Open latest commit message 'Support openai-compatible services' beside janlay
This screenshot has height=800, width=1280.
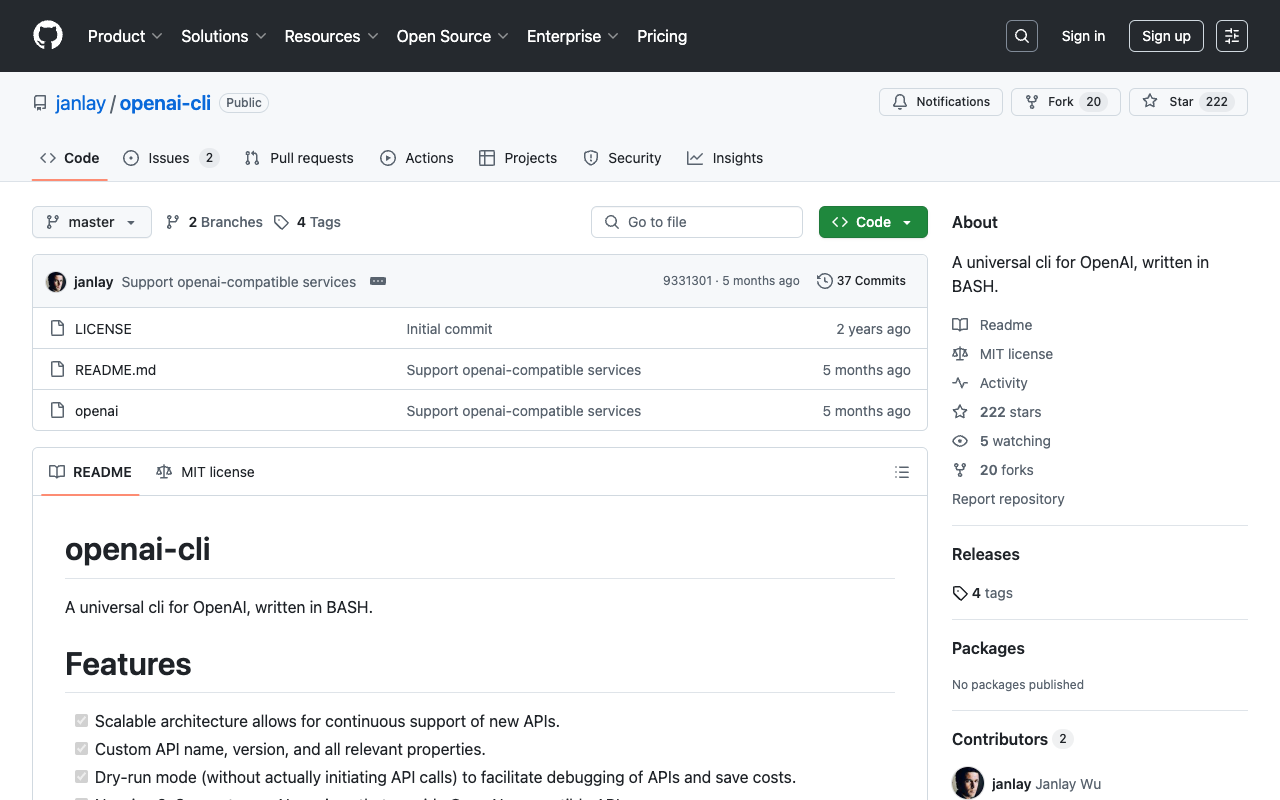[x=239, y=282]
